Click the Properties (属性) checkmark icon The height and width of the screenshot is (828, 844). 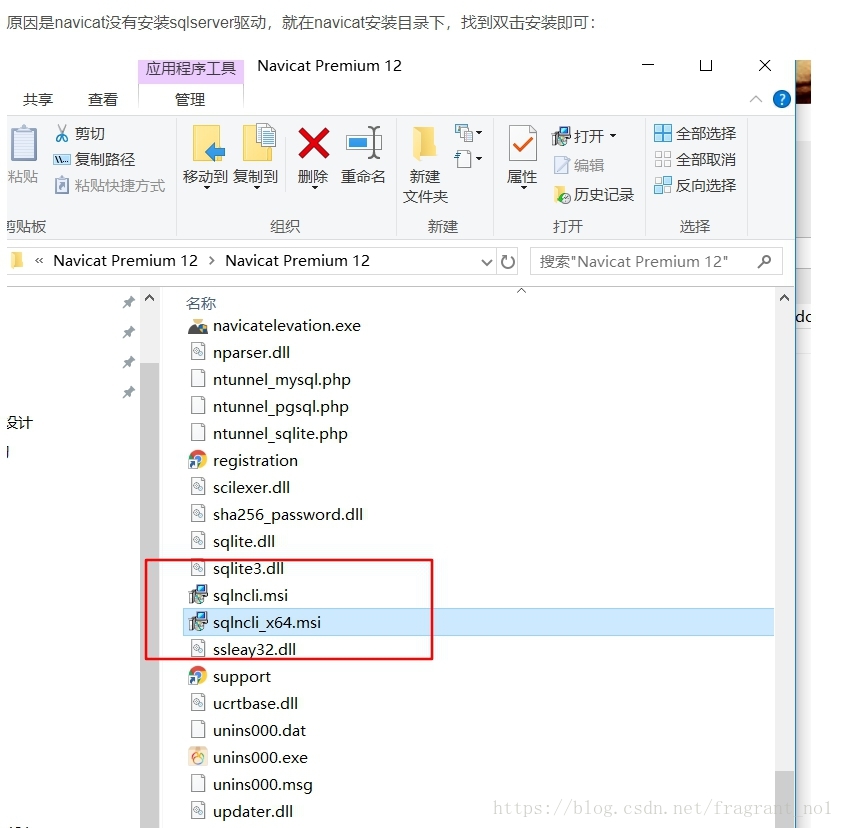(x=522, y=143)
